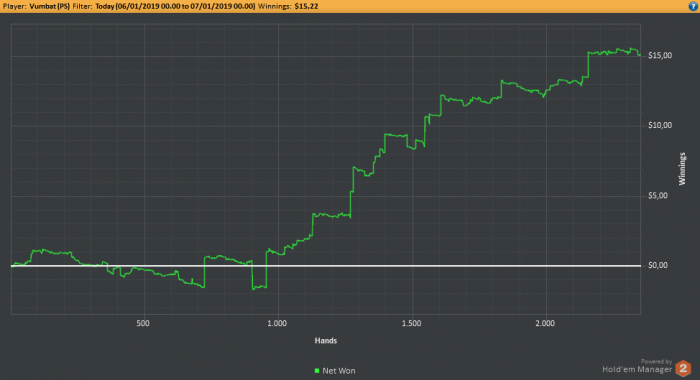Click the $15,00 y-axis label
Viewport: 700px width, 380px height.
[660, 55]
